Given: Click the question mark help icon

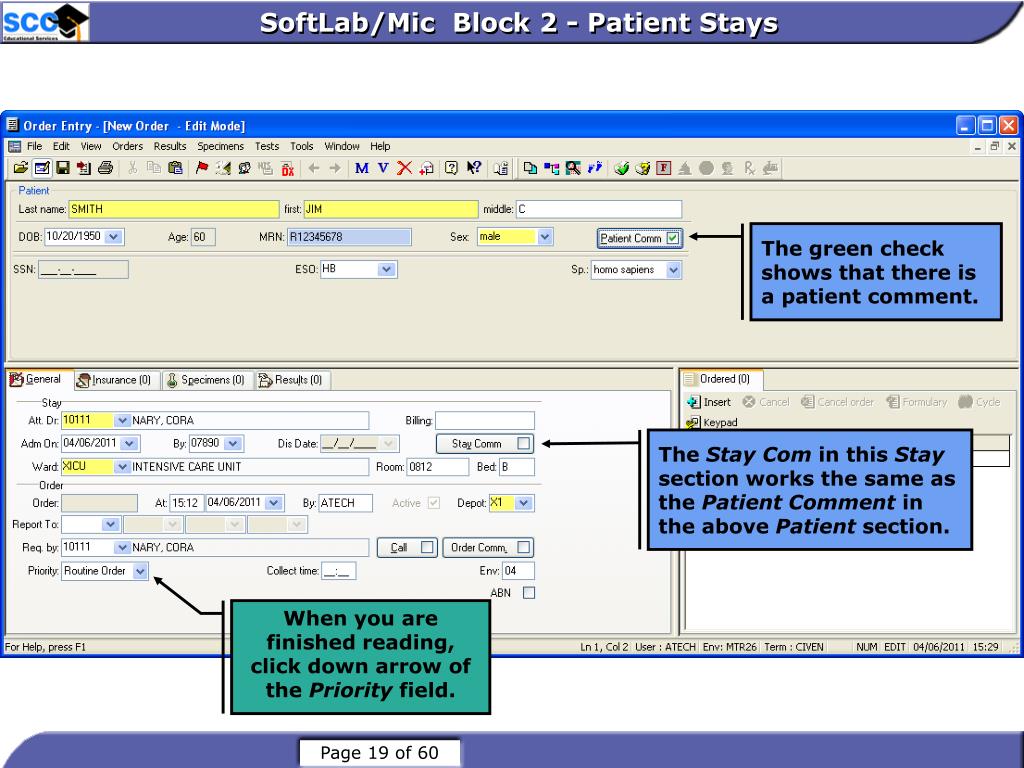Looking at the screenshot, I should click(451, 168).
